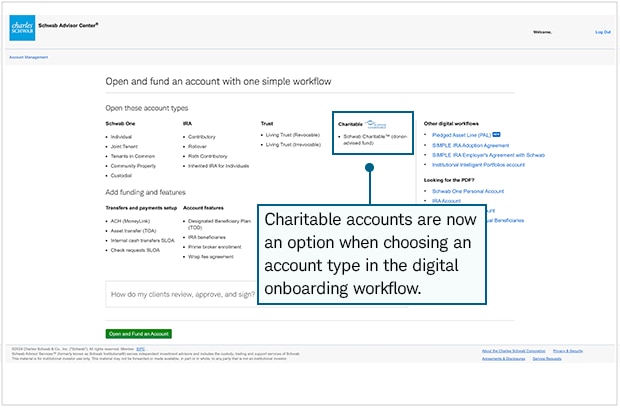Click 'Prime broker enrollment' feature
The height and width of the screenshot is (410, 620).
(214, 247)
